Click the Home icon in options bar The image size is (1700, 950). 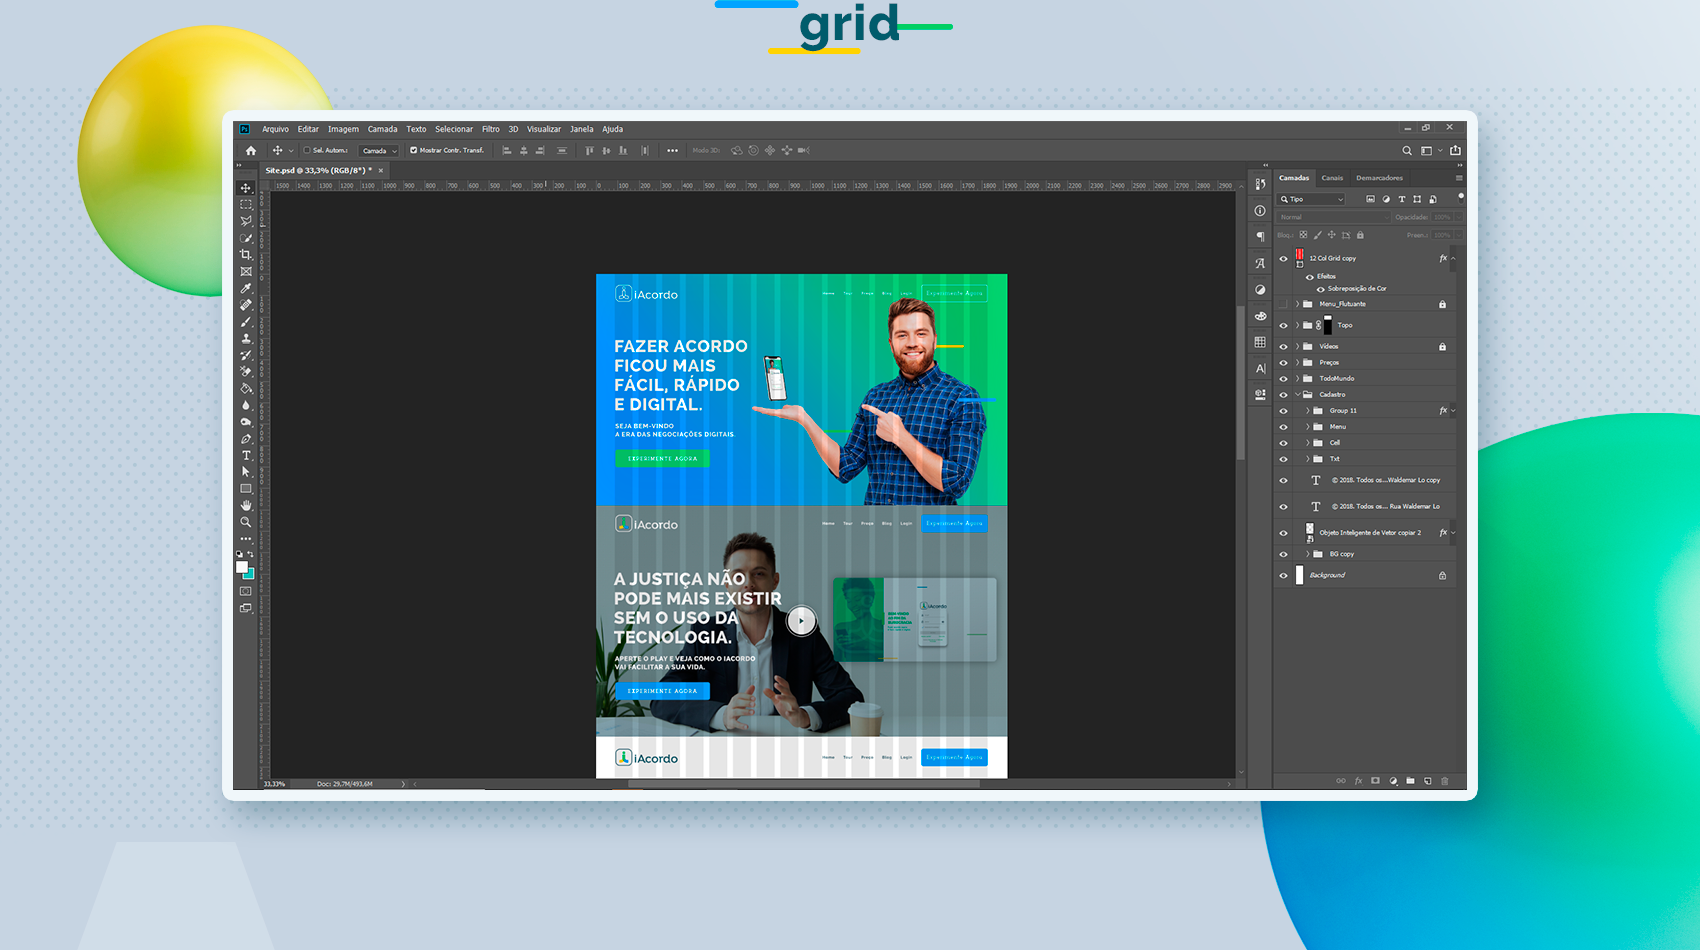point(251,151)
